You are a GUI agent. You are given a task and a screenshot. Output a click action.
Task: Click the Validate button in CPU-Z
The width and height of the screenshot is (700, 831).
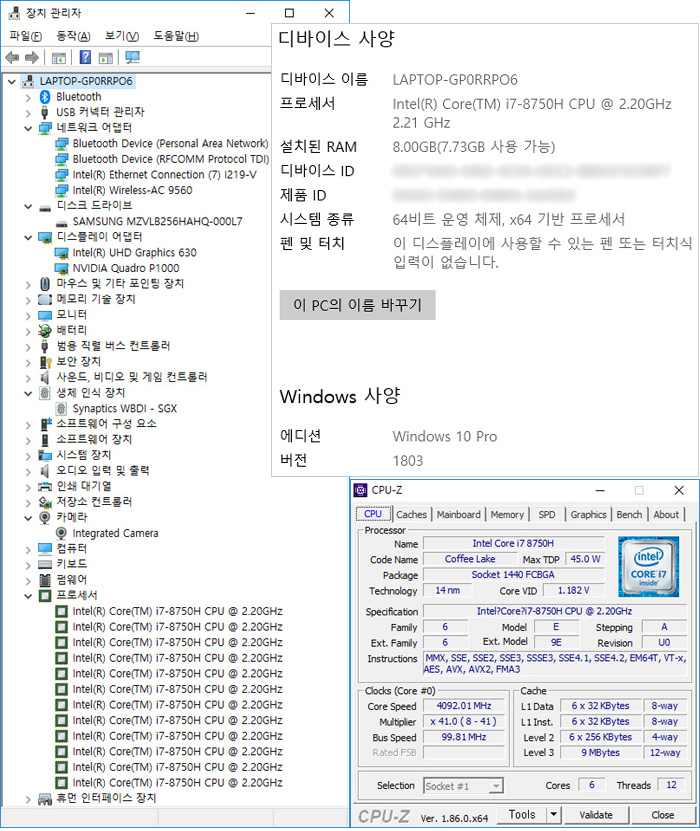[x=596, y=815]
